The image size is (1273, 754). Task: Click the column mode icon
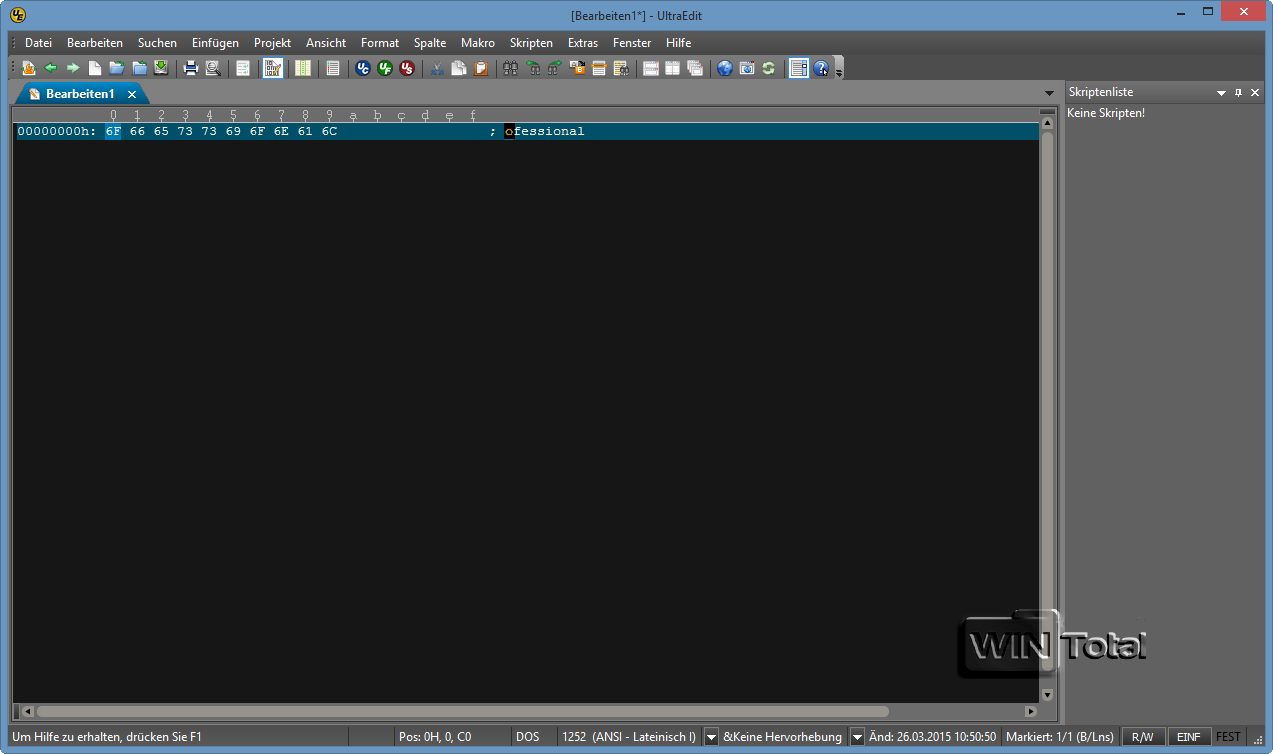pyautogui.click(x=303, y=67)
